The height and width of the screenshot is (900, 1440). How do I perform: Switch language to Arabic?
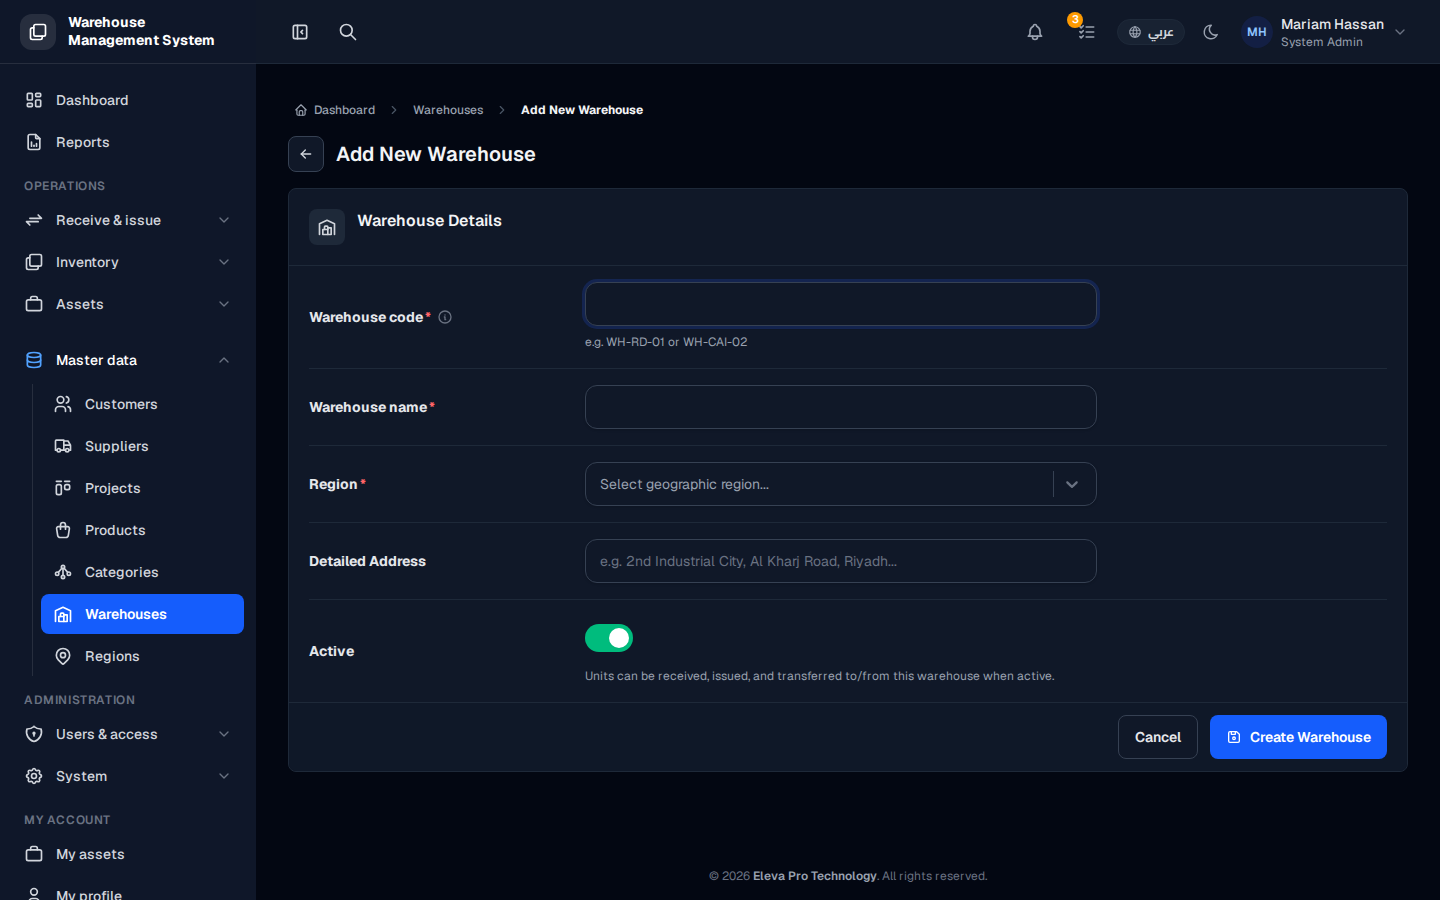pyautogui.click(x=1151, y=32)
